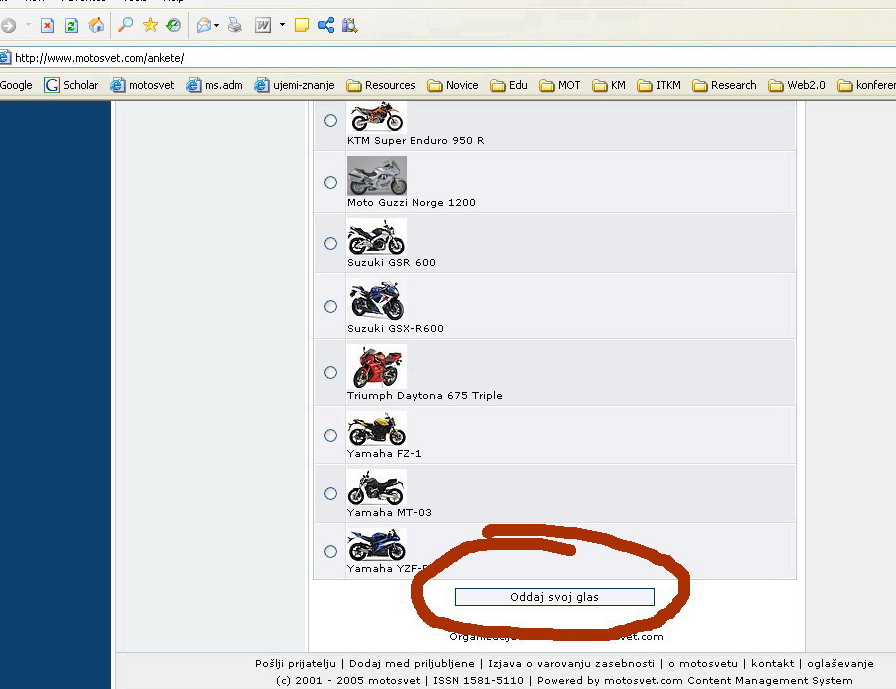896x689 pixels.
Task: Open the Resources bookmark folder
Action: pos(381,85)
